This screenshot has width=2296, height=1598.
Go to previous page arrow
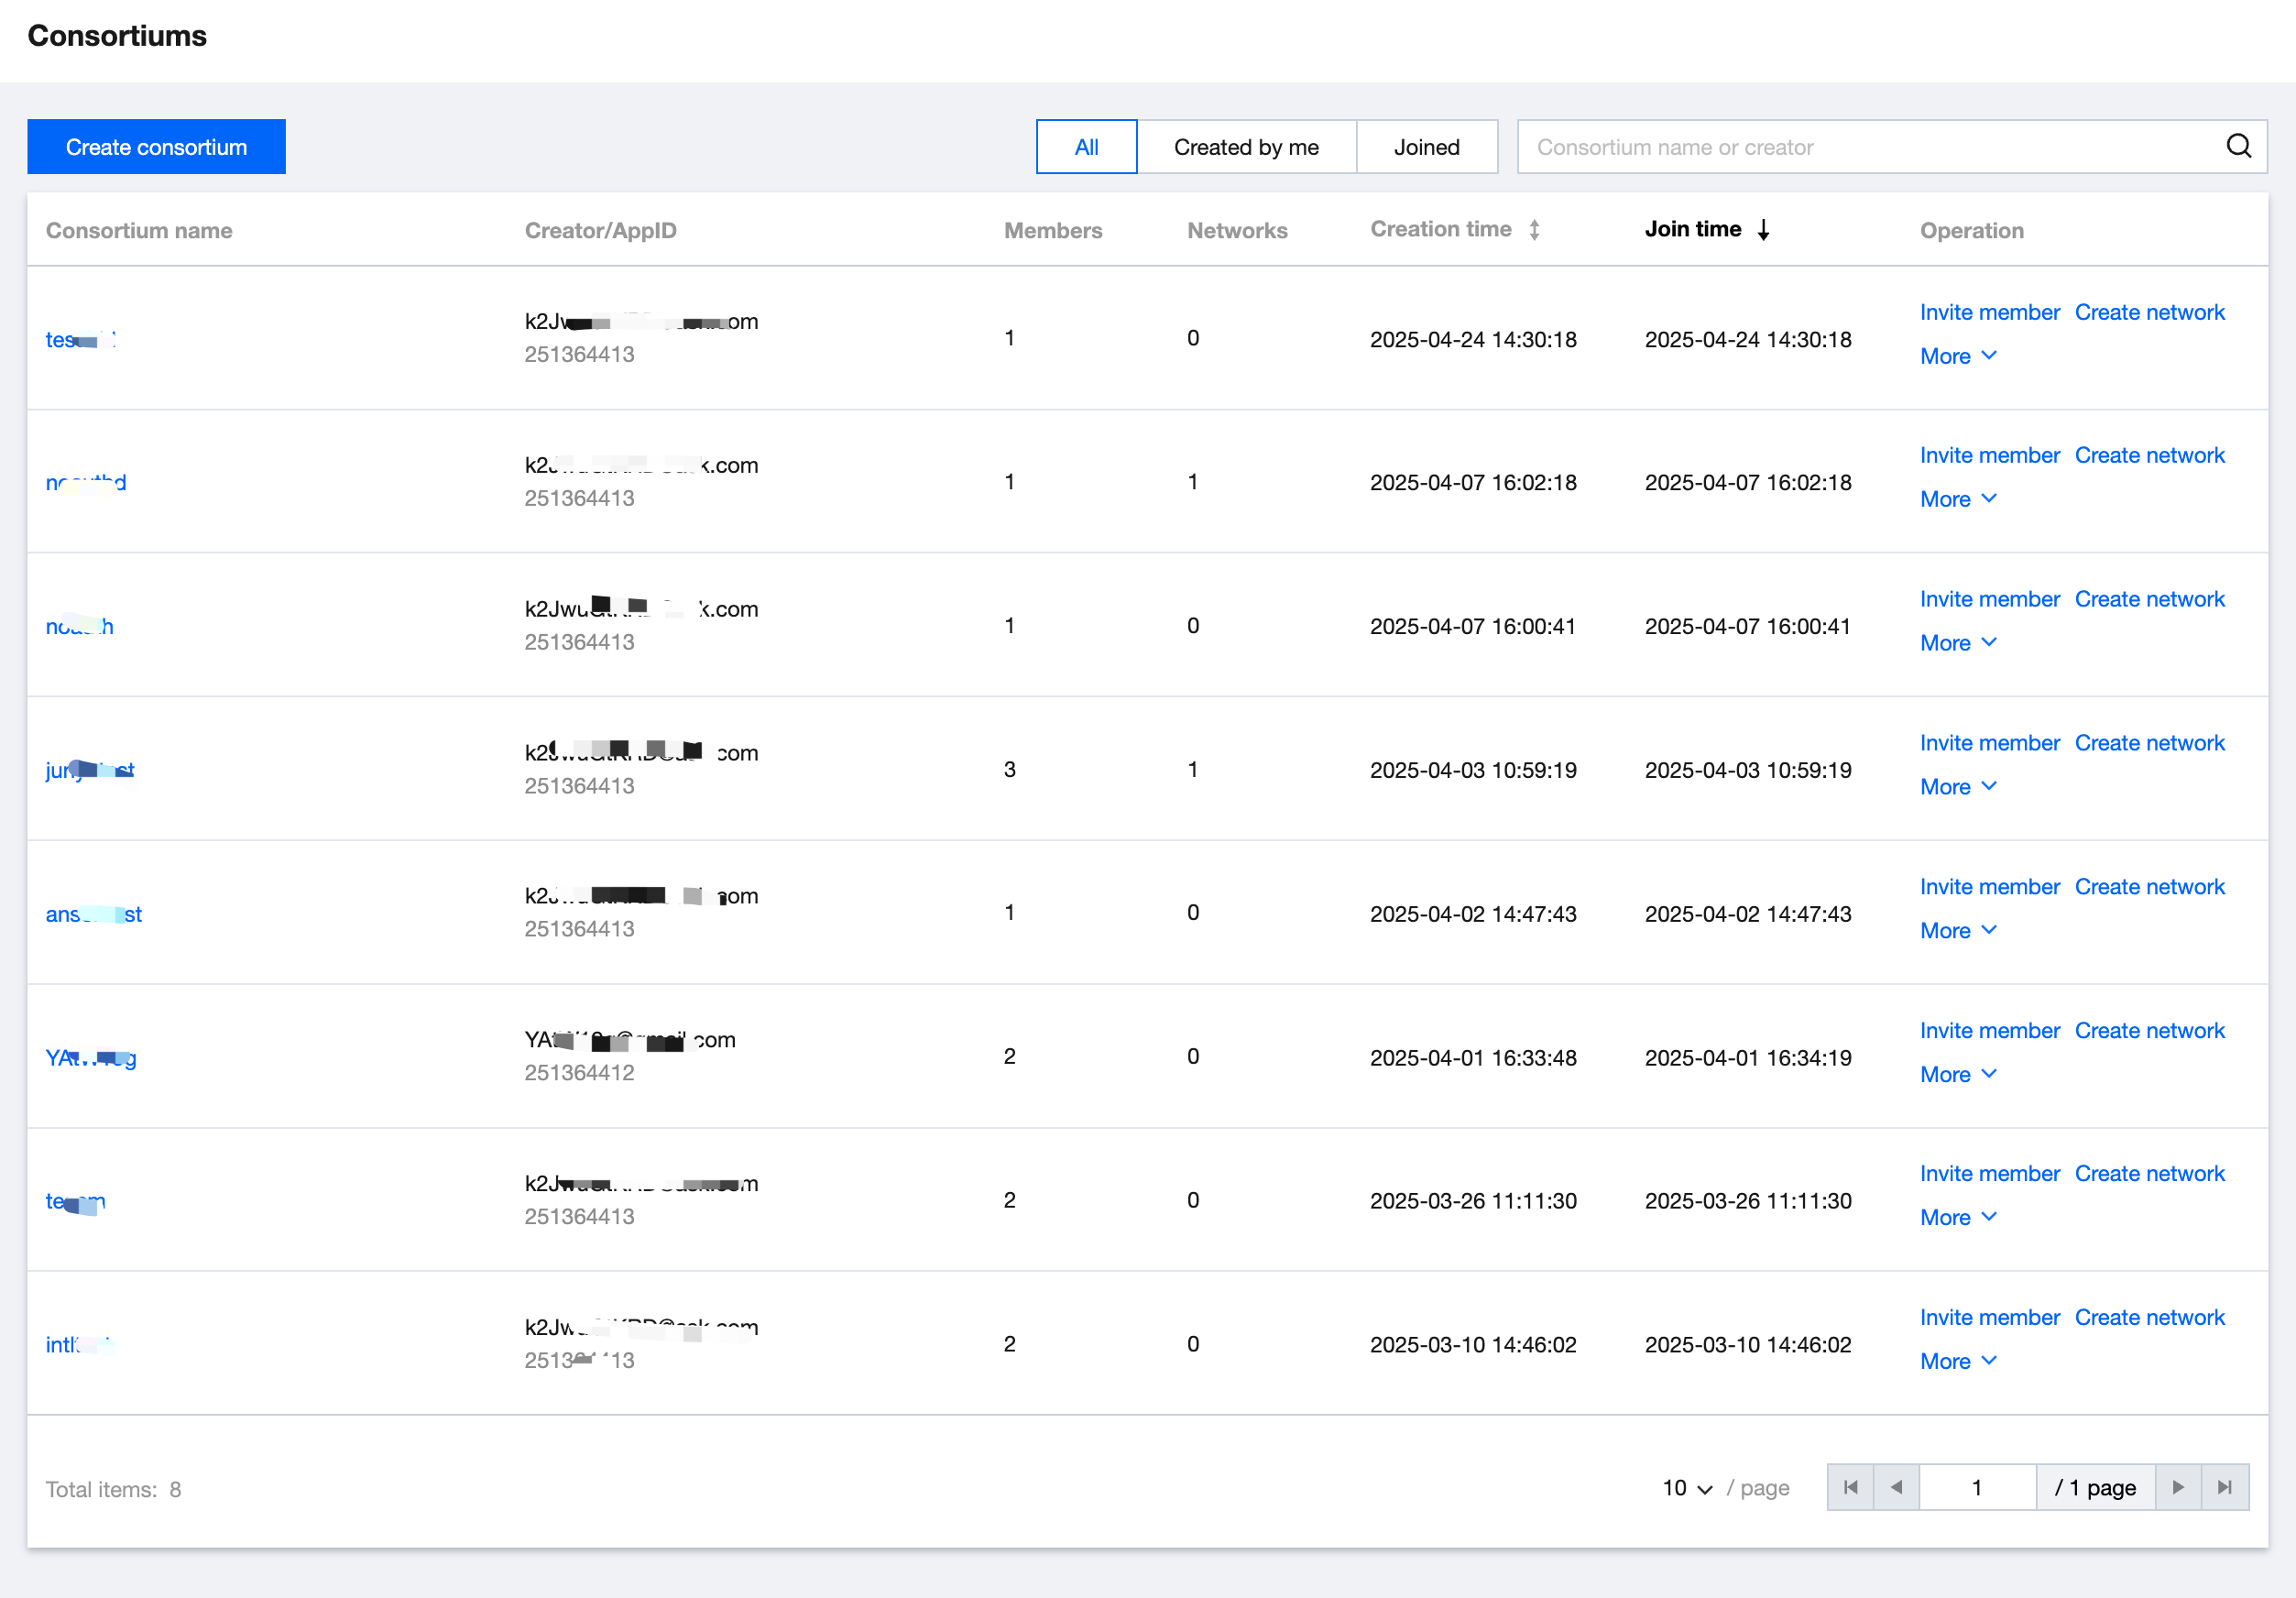pos(1896,1487)
